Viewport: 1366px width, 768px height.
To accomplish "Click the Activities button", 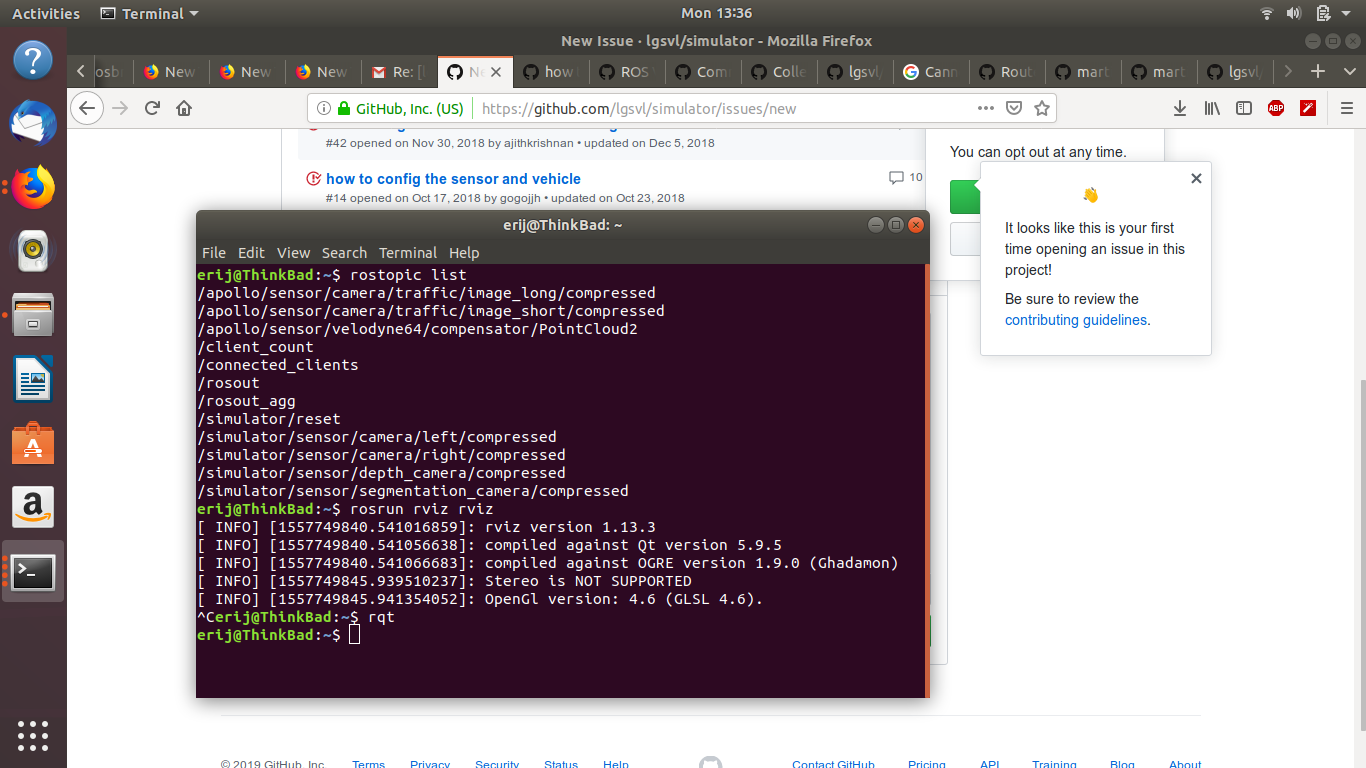I will point(46,13).
